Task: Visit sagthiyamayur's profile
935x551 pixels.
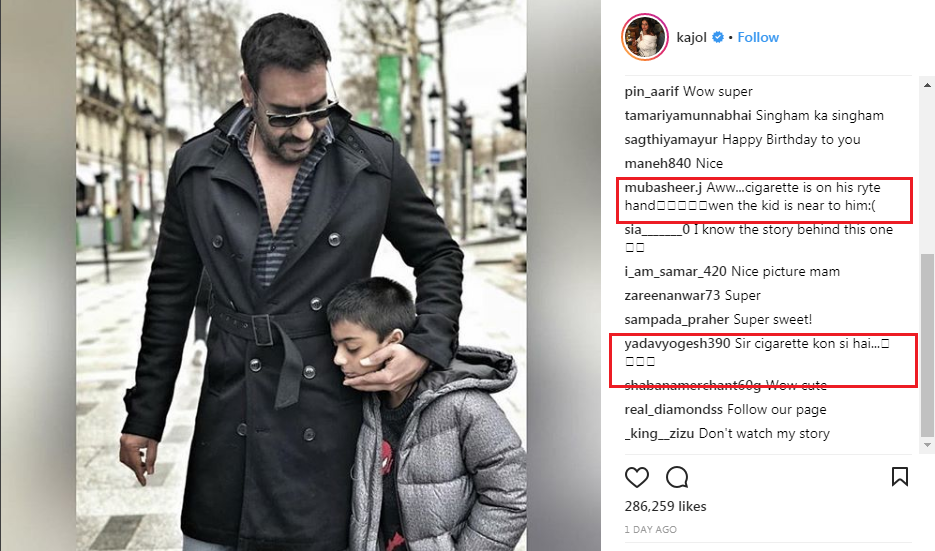Action: 671,140
